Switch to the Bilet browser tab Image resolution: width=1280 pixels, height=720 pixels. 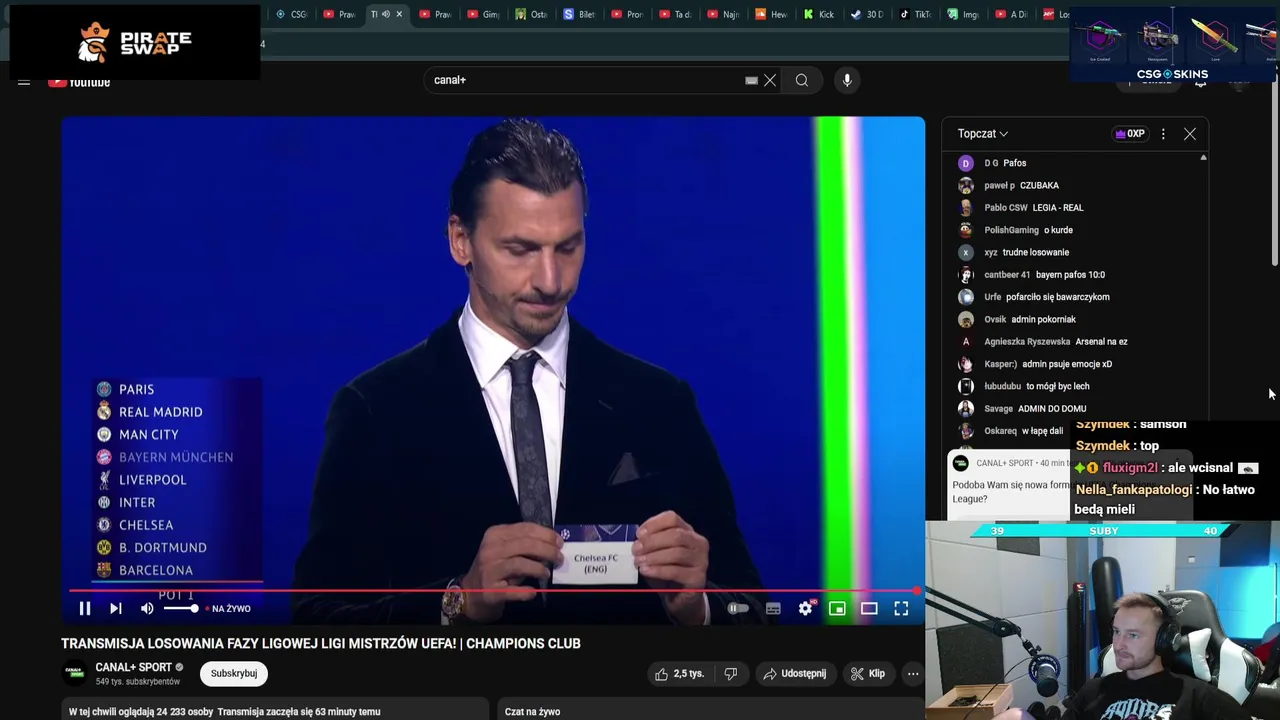click(579, 14)
